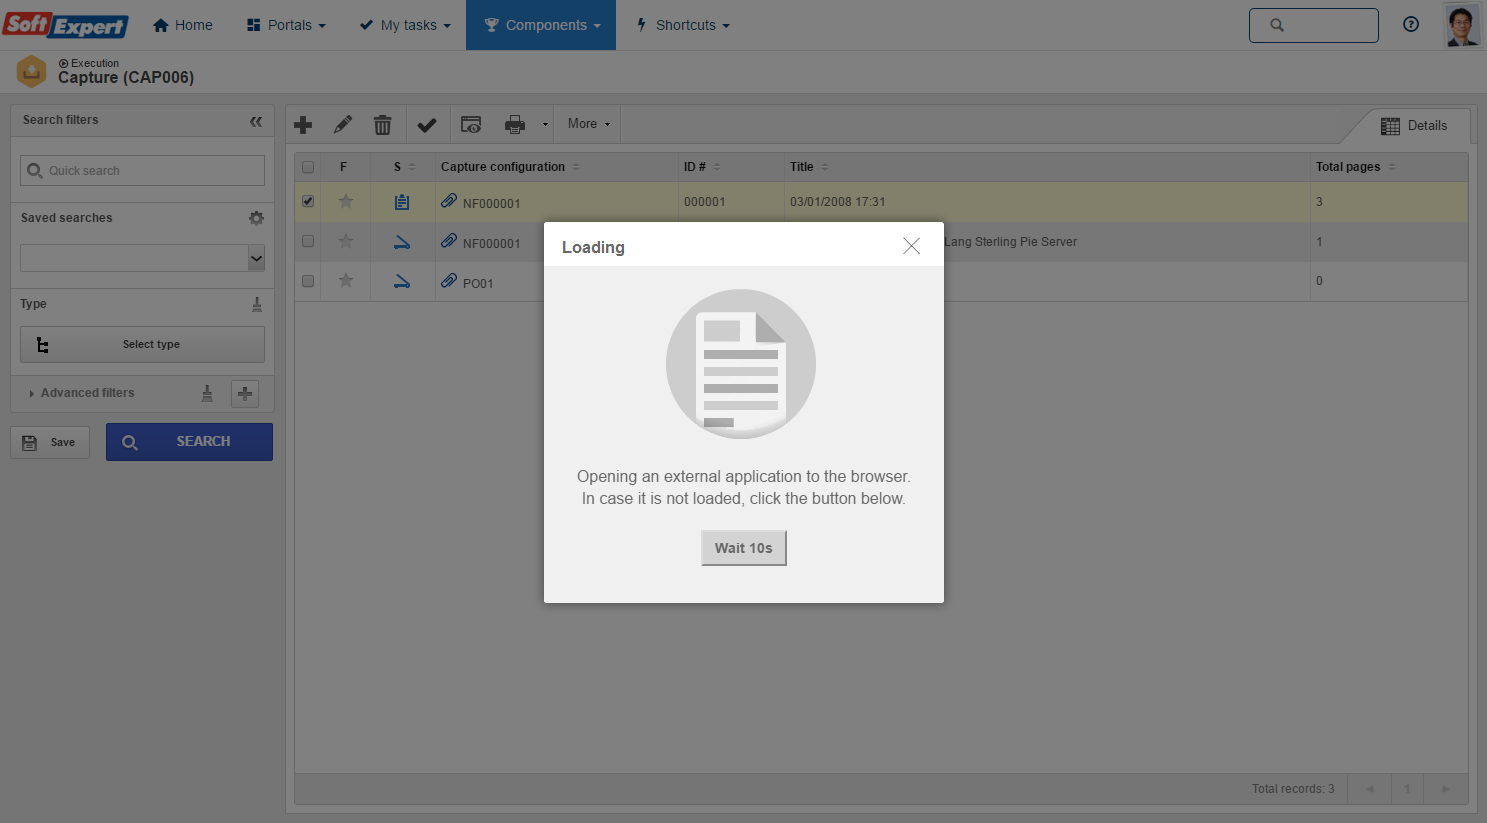Clear the Type filter broom icon

257,304
